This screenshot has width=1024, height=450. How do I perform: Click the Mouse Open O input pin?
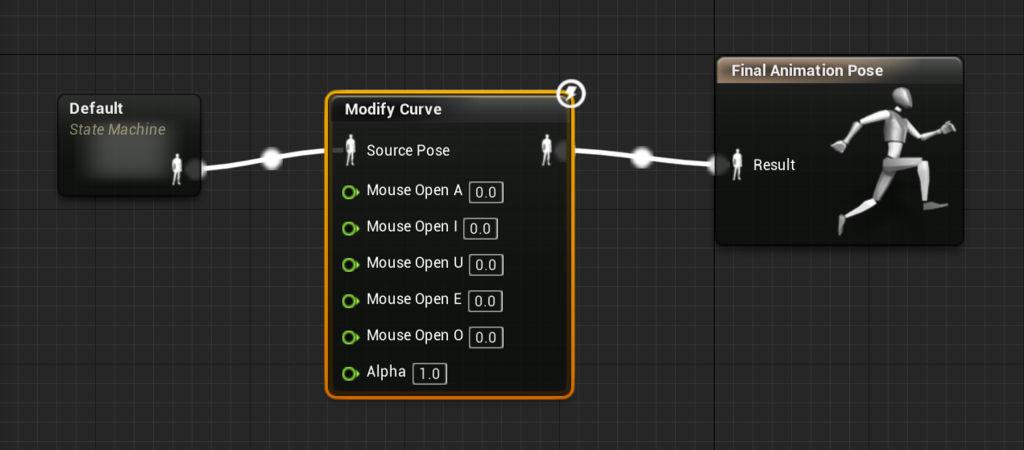tap(351, 338)
